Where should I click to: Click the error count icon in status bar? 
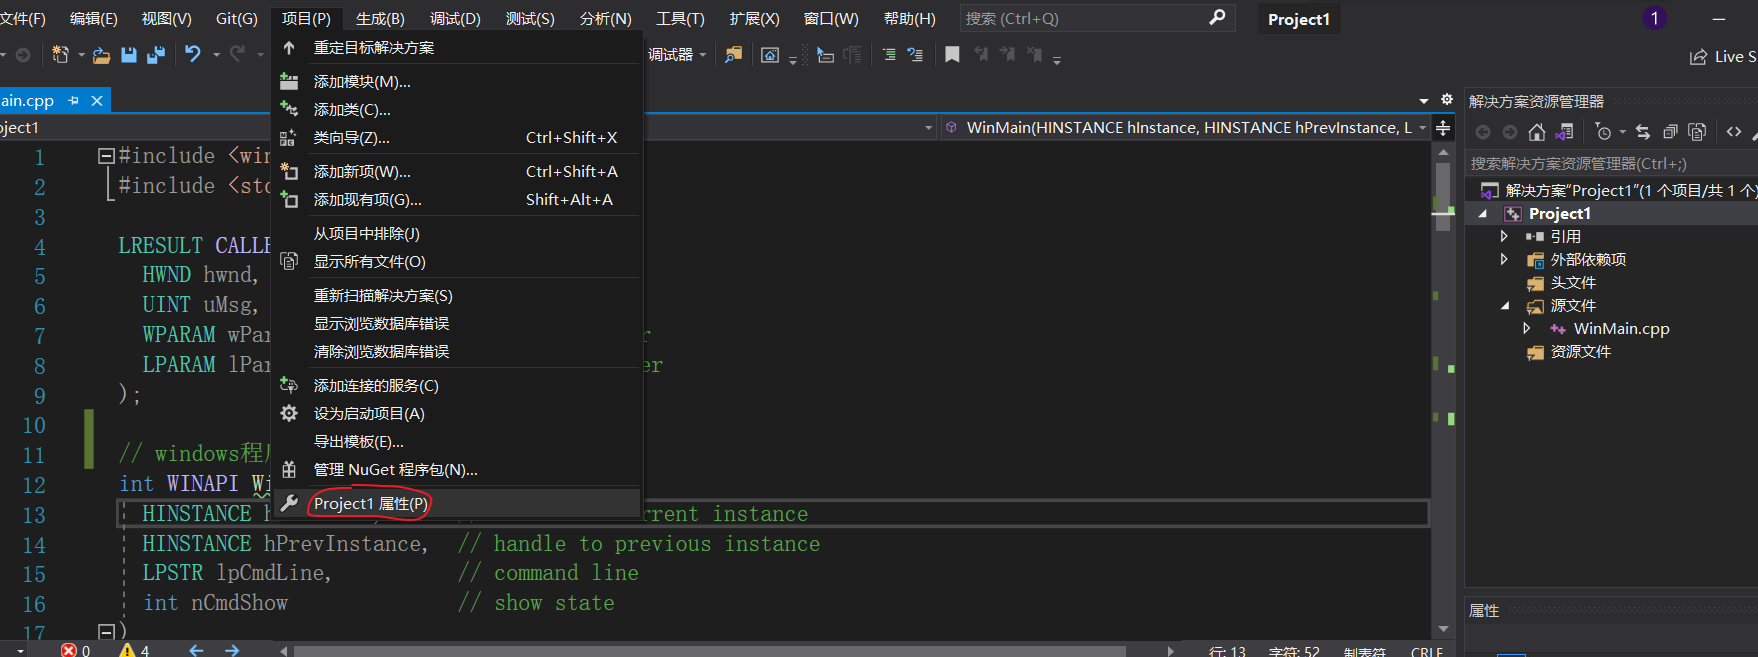point(69,650)
